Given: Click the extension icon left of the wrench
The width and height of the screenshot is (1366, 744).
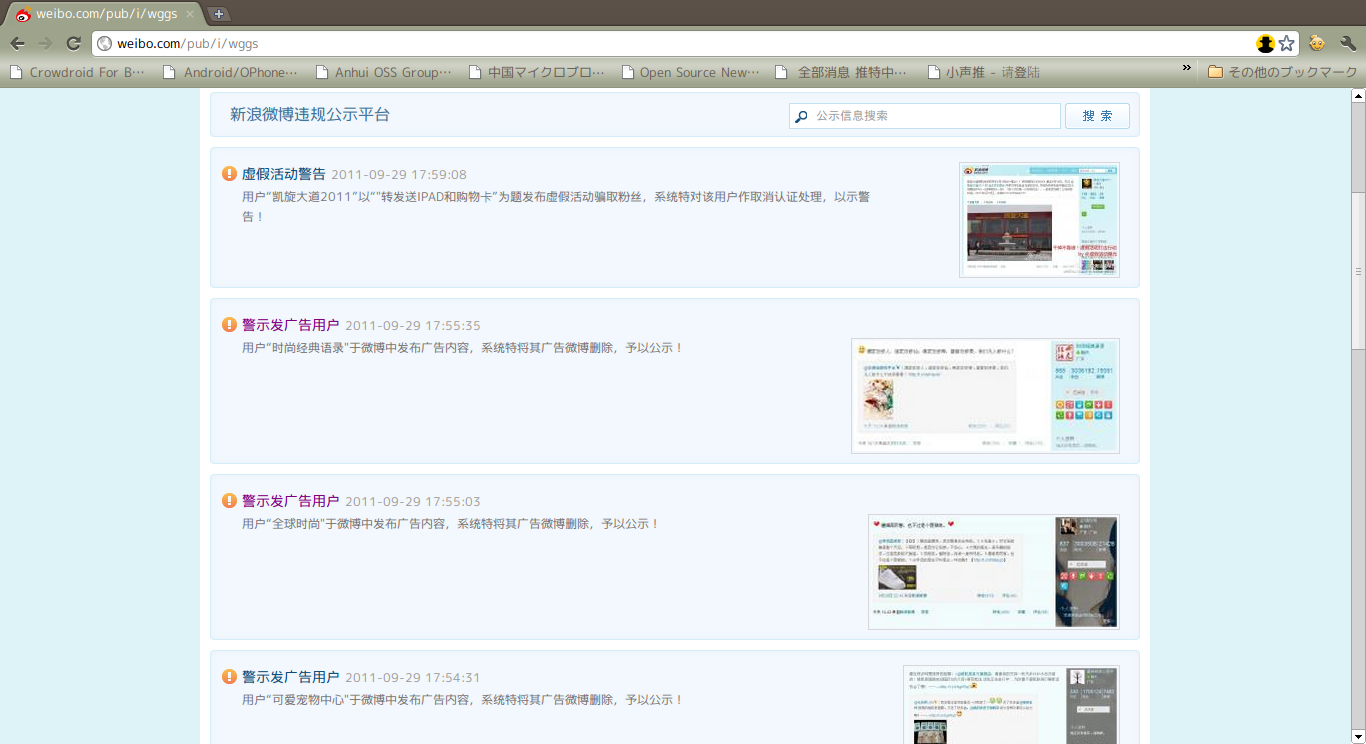Looking at the screenshot, I should tap(1317, 43).
